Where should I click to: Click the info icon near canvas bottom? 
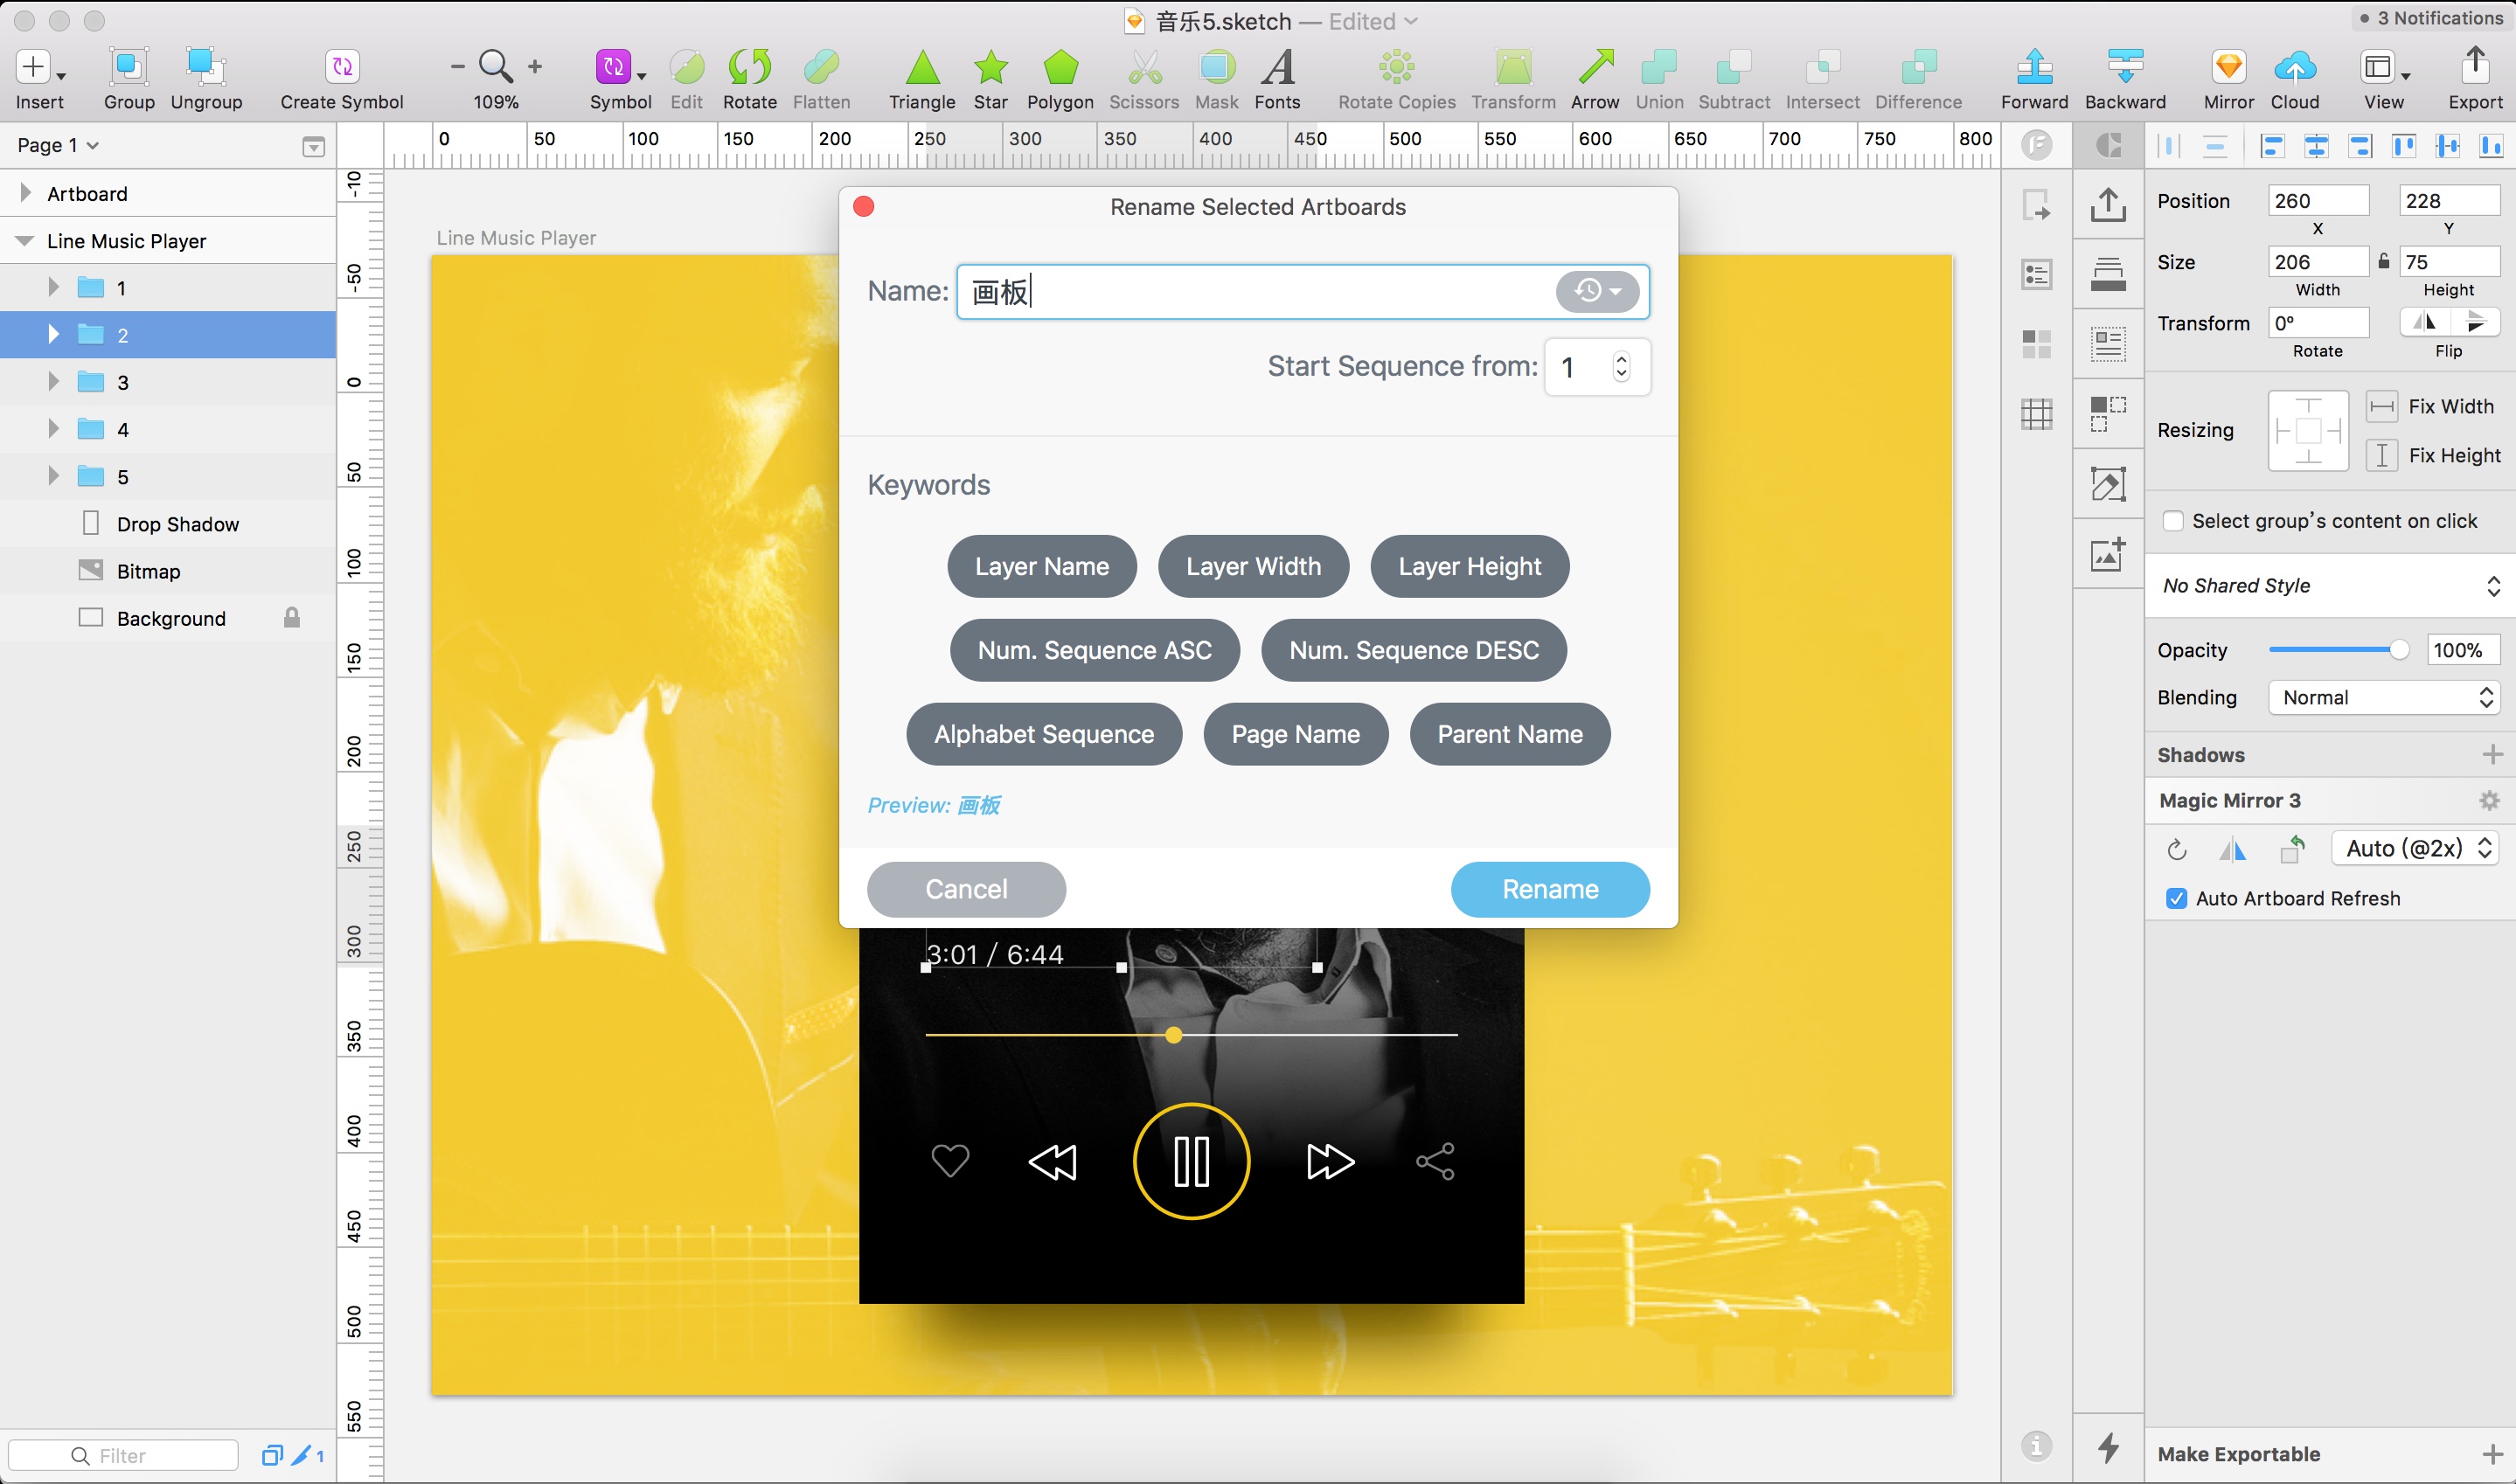coord(2036,1445)
